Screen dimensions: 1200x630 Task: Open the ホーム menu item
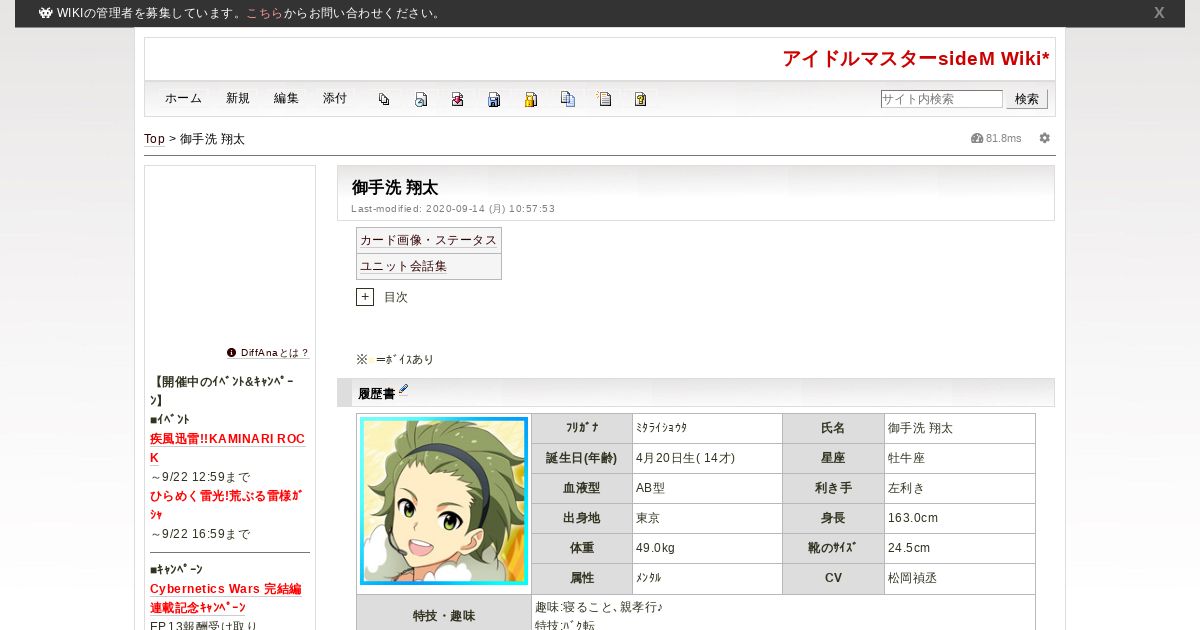pyautogui.click(x=183, y=98)
